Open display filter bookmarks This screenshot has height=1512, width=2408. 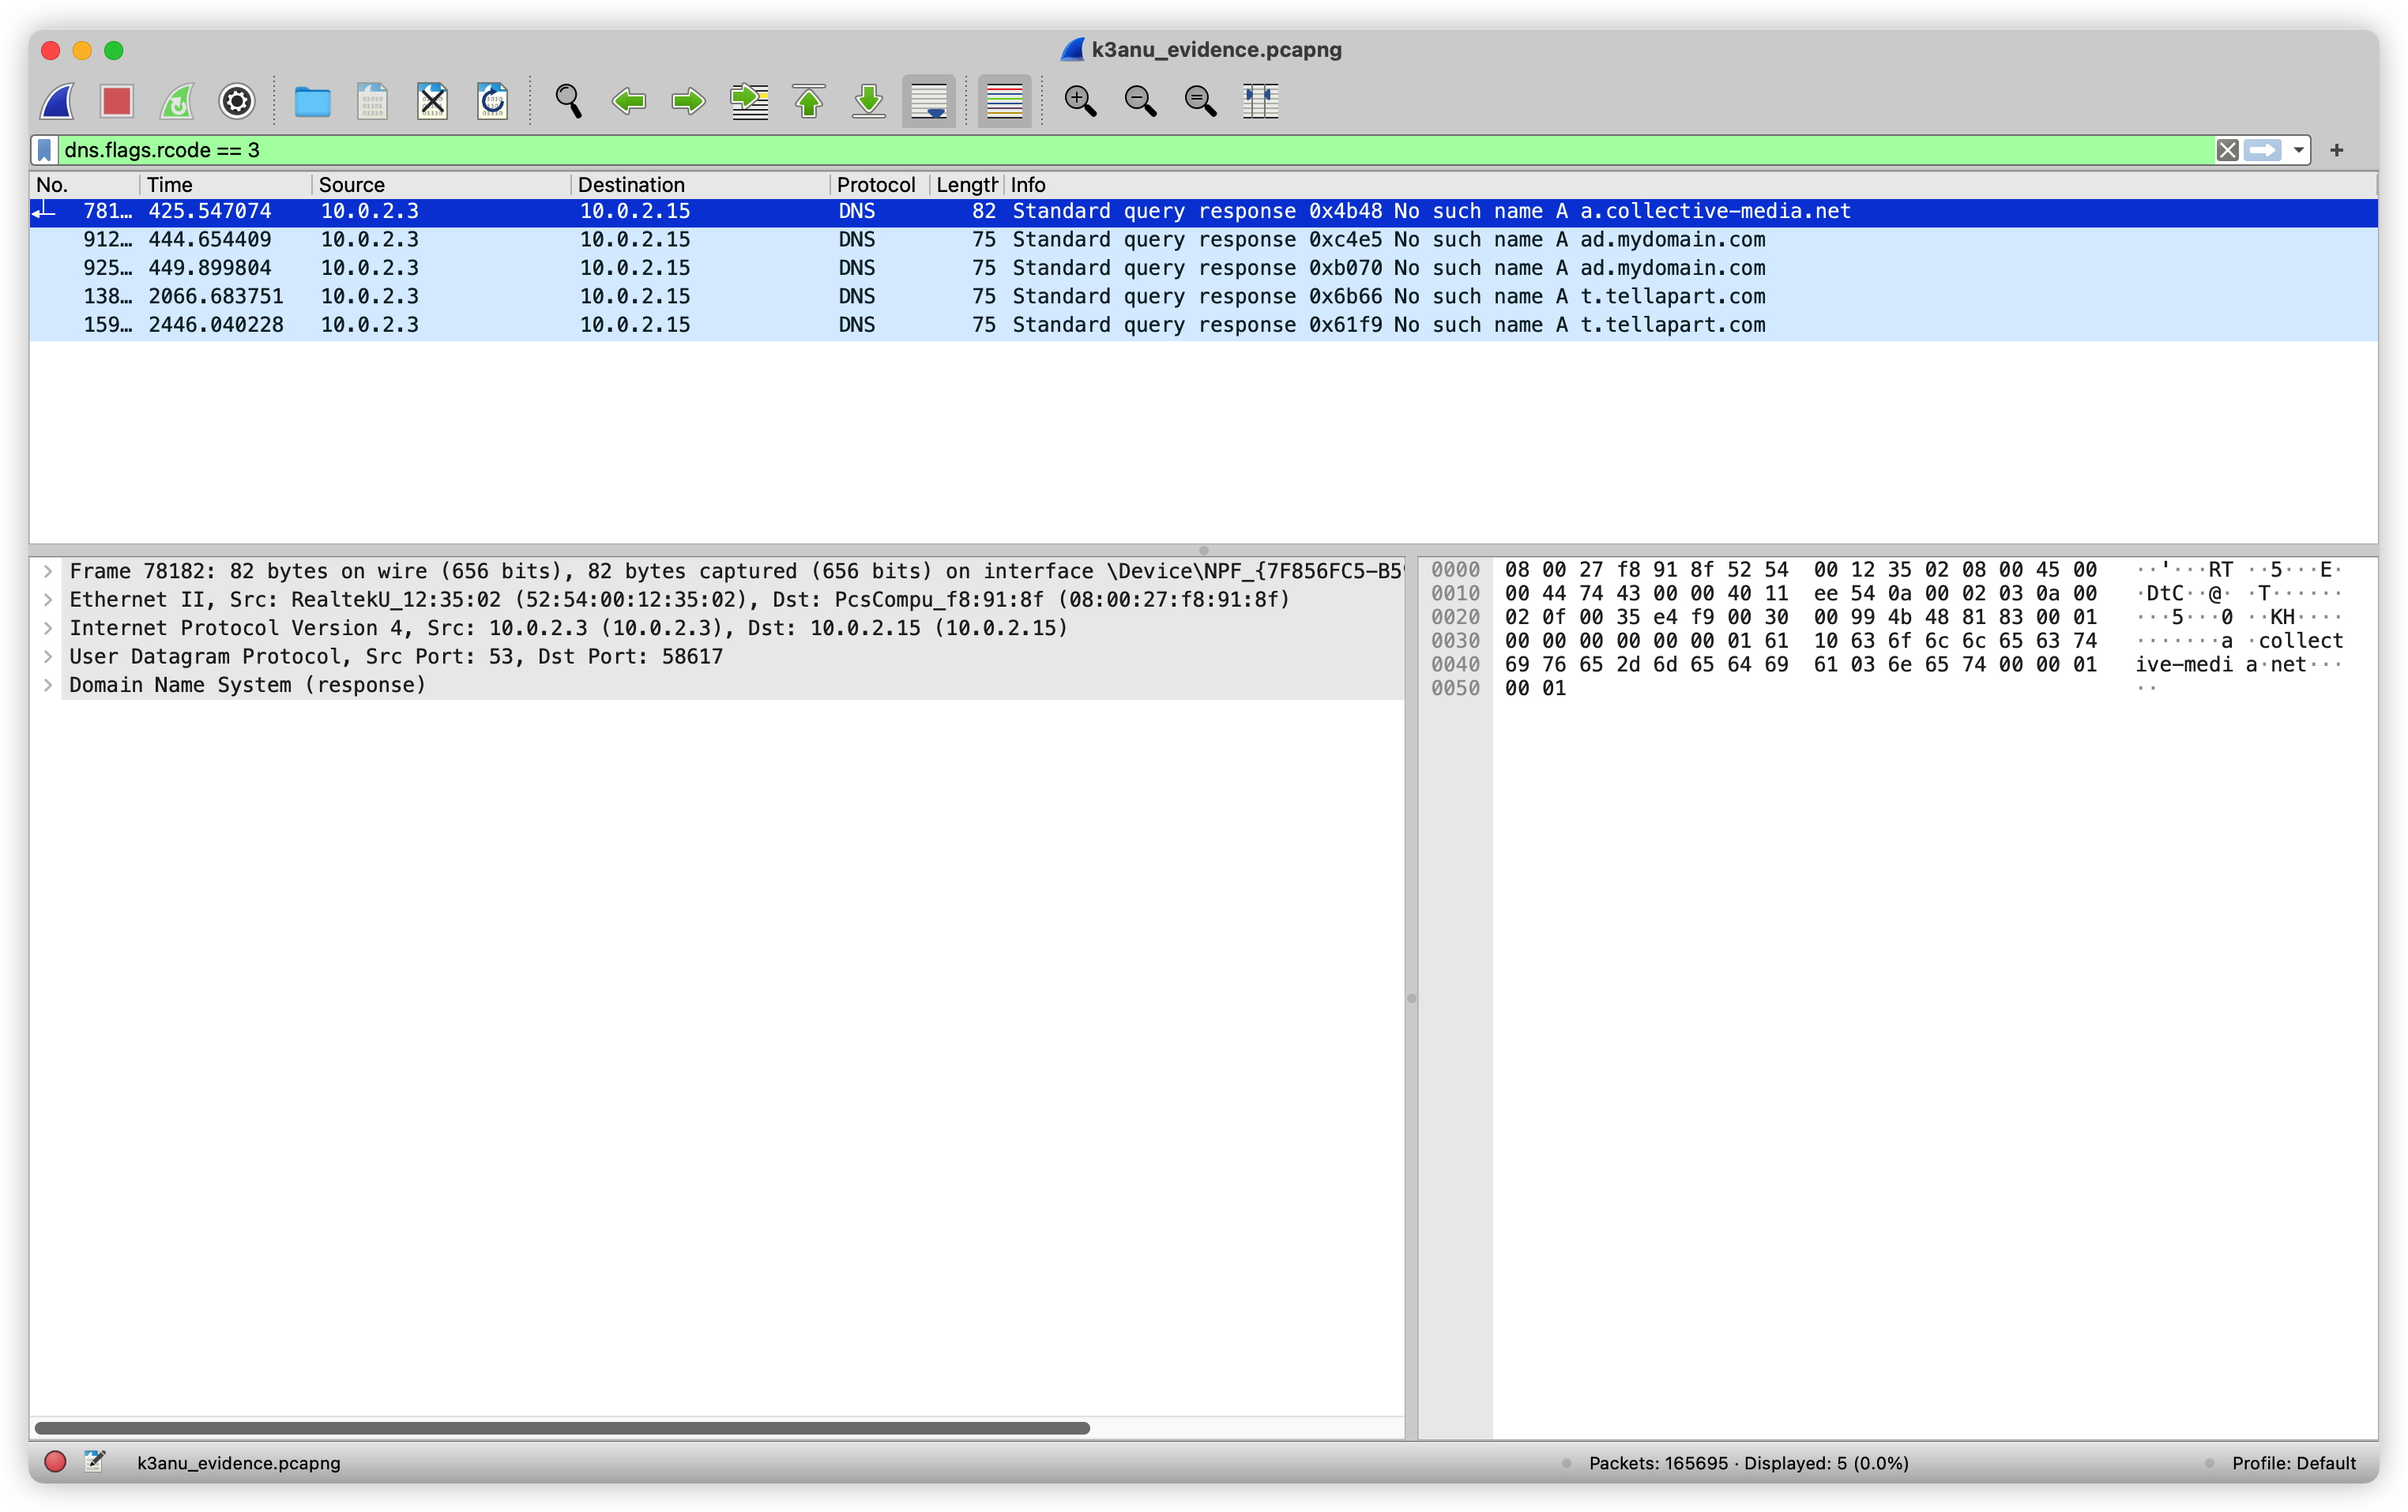click(x=45, y=150)
